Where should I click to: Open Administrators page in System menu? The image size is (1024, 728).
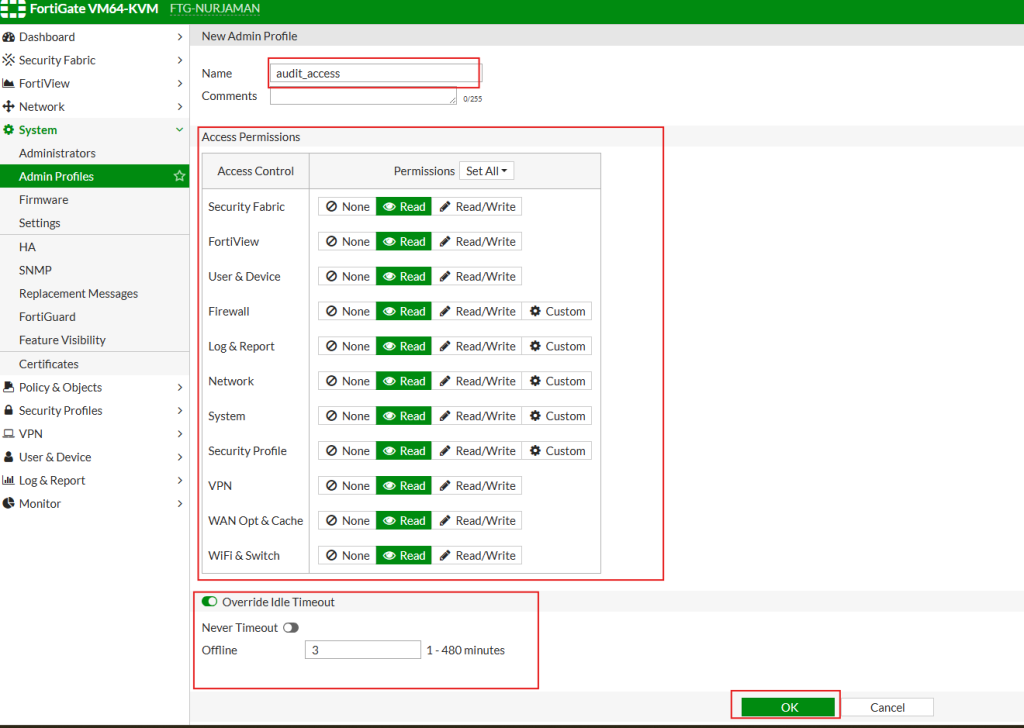[57, 153]
